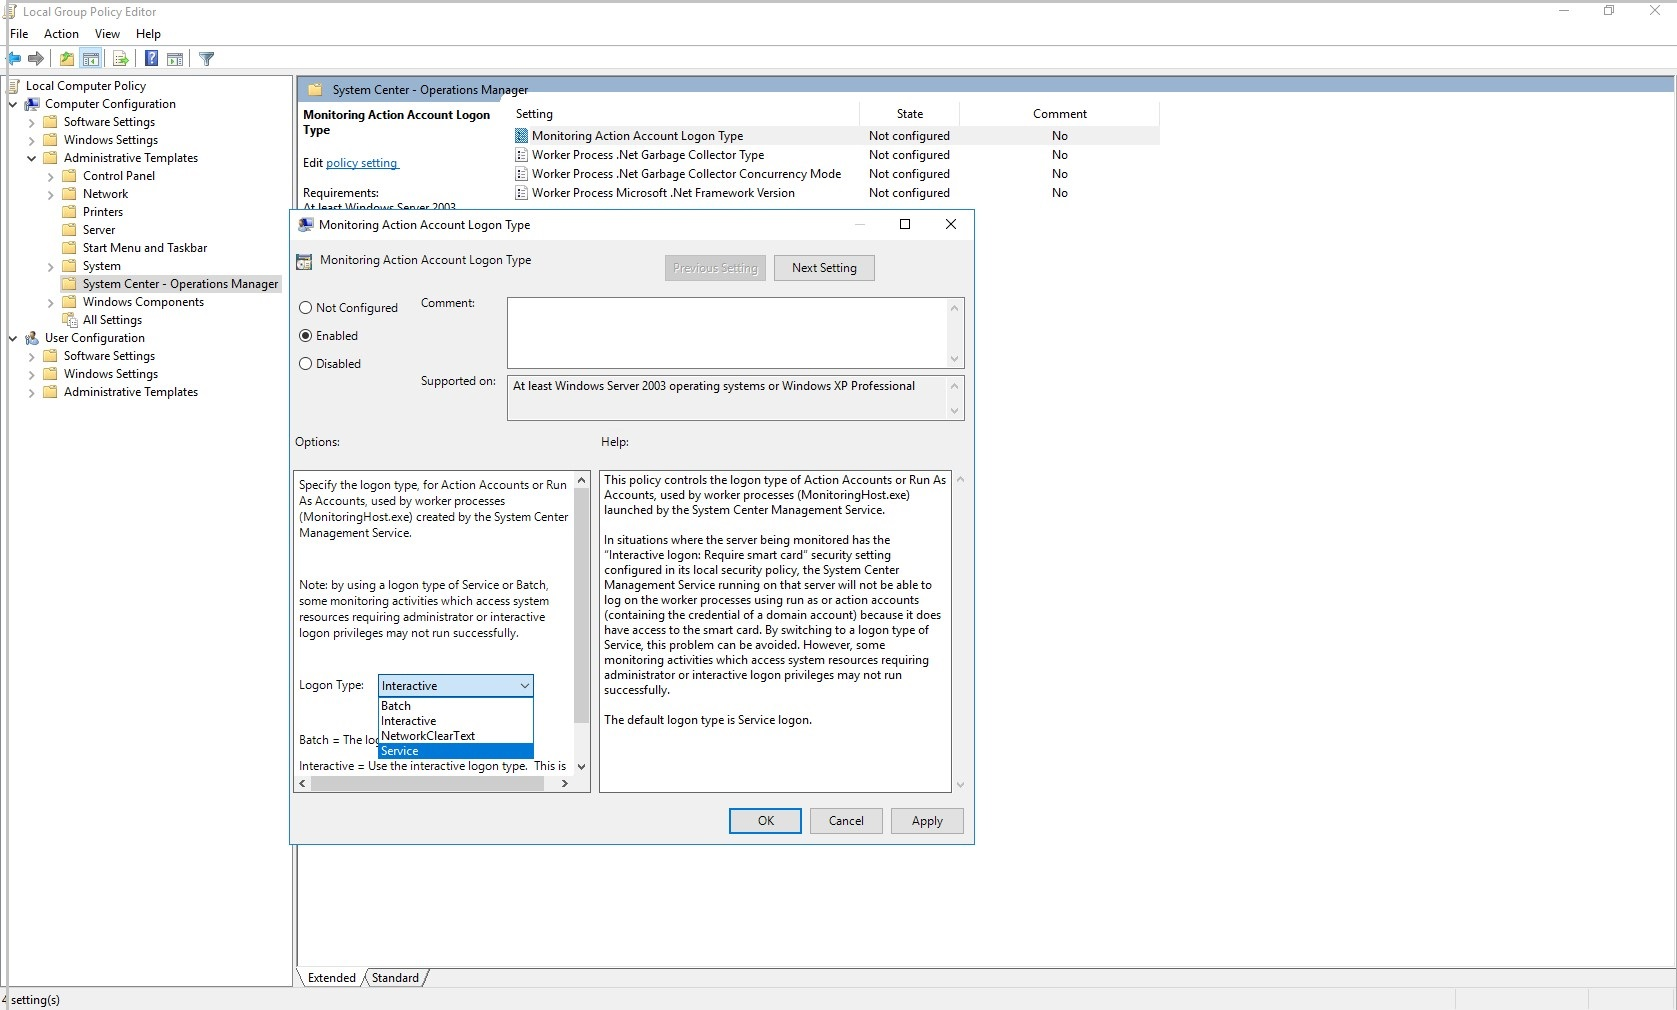Select the Not Configured radio button

pyautogui.click(x=306, y=307)
